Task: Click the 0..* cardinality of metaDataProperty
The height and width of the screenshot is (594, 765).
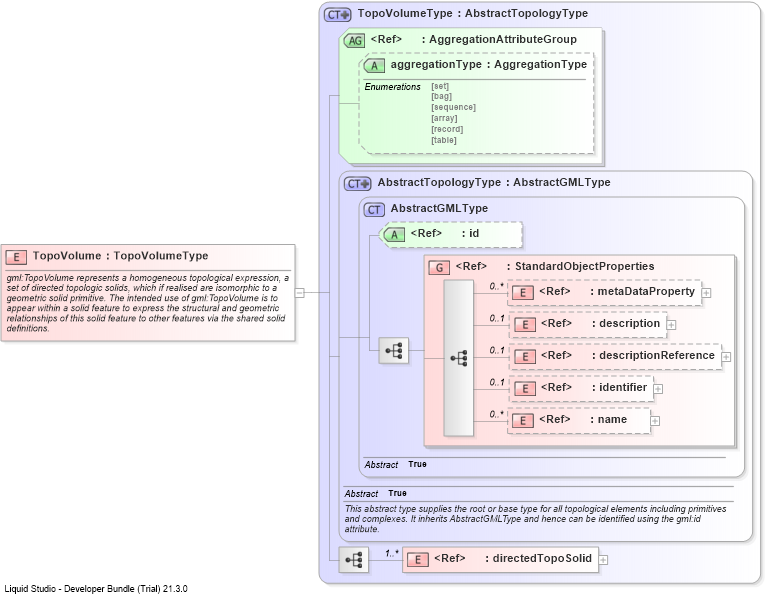Action: [497, 287]
